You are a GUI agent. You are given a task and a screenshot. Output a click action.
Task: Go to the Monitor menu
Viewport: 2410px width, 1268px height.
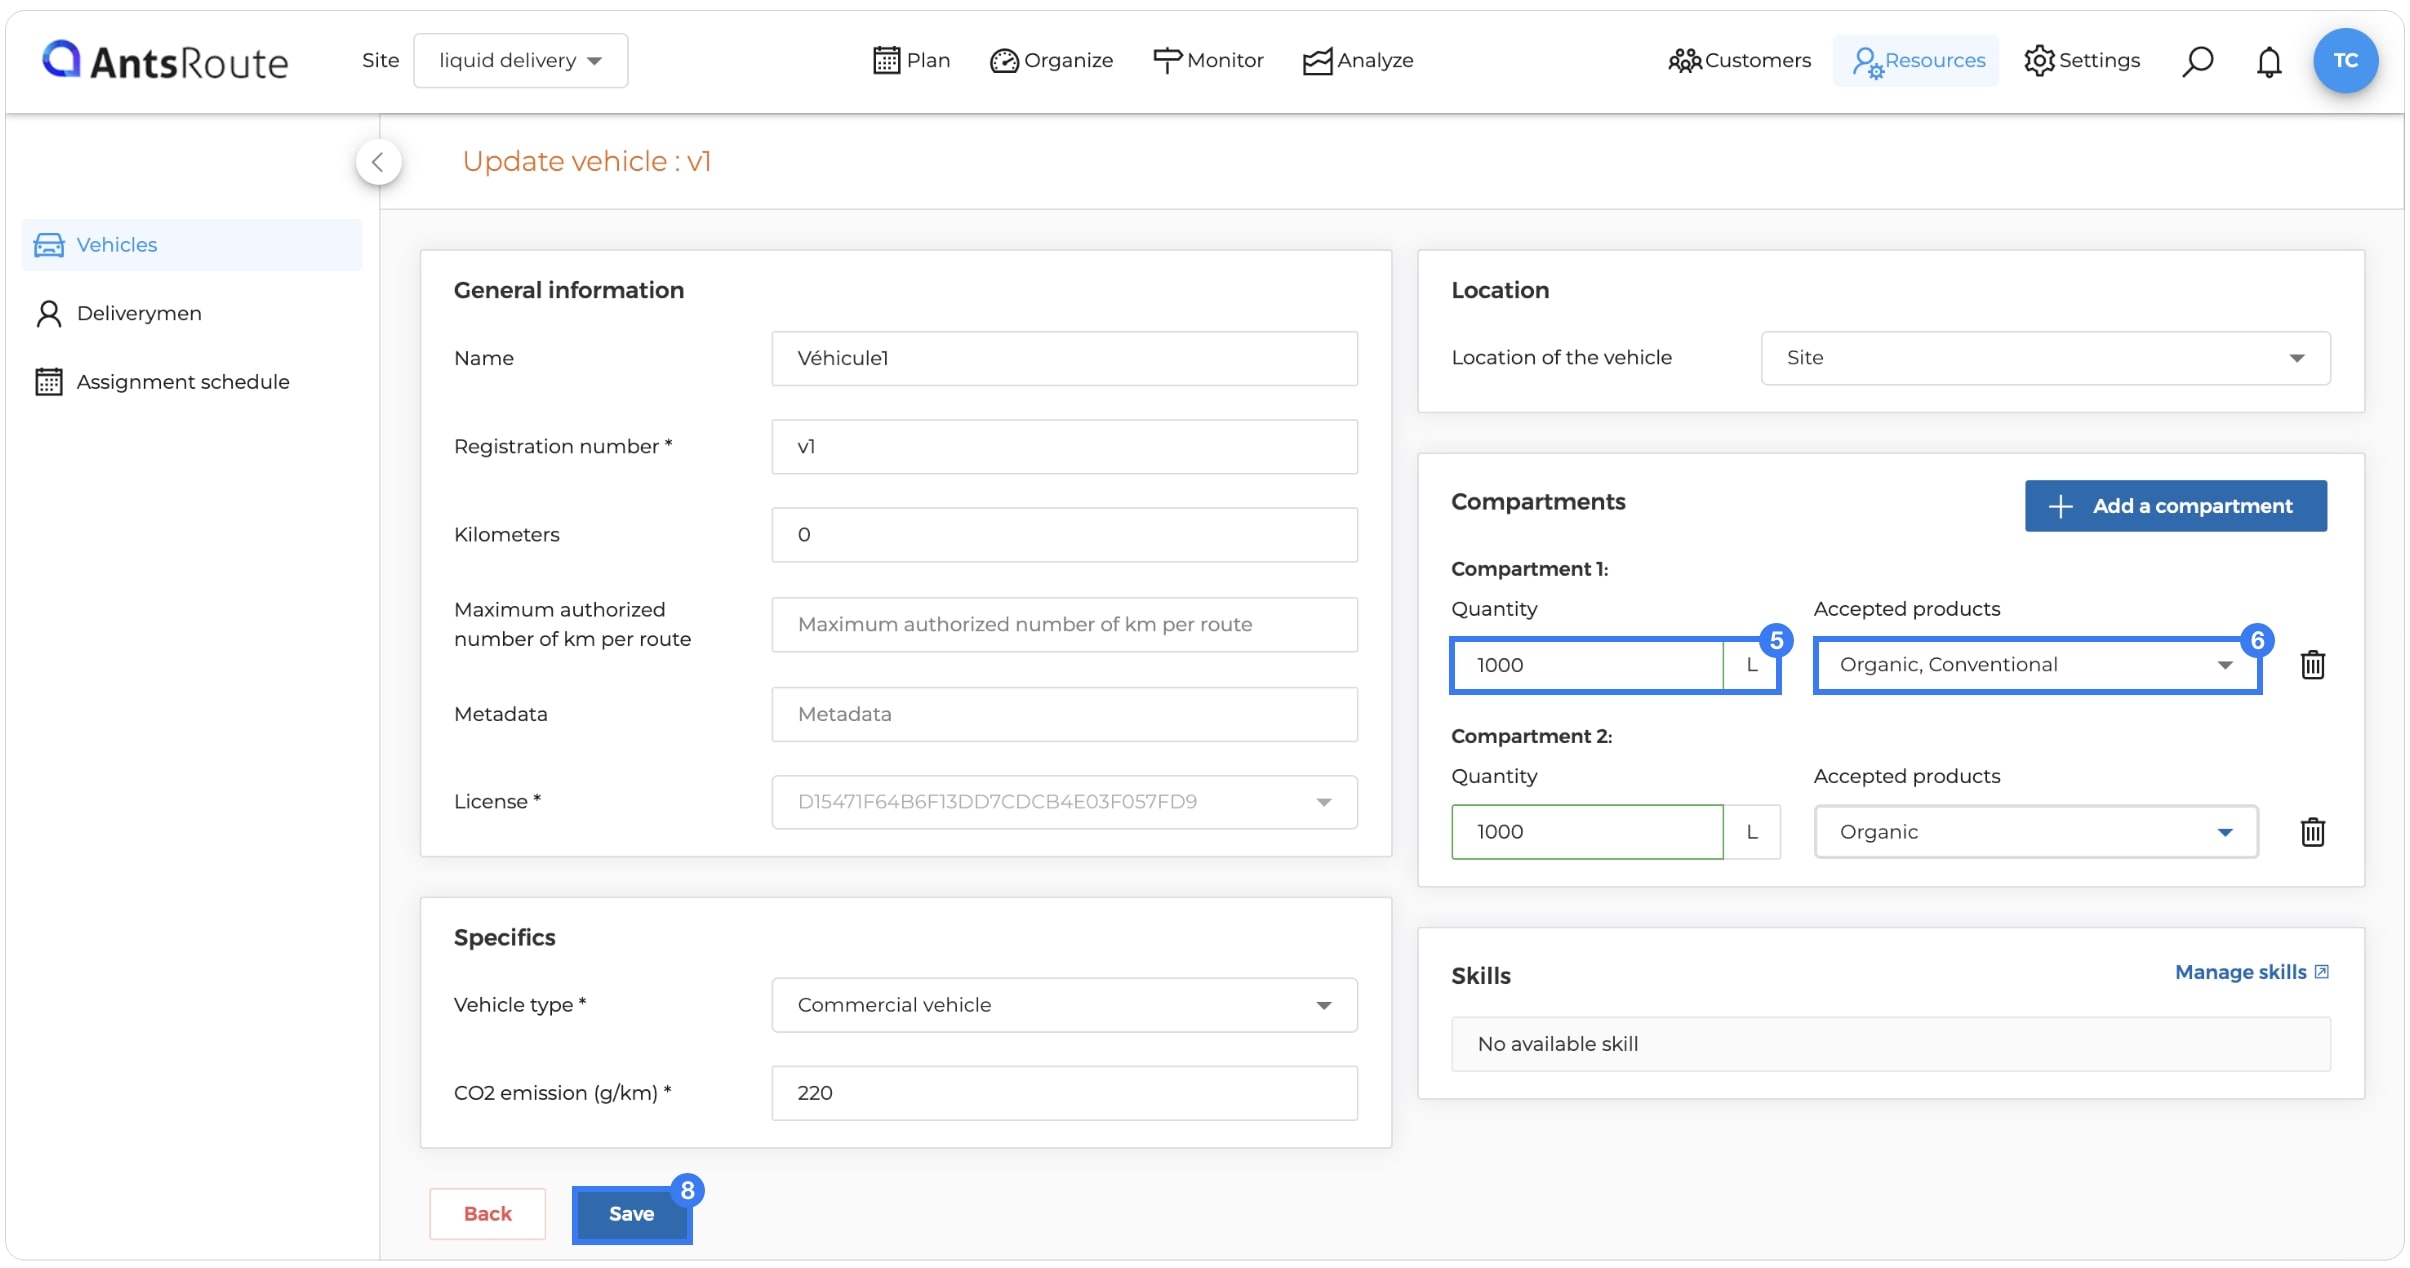(1208, 61)
